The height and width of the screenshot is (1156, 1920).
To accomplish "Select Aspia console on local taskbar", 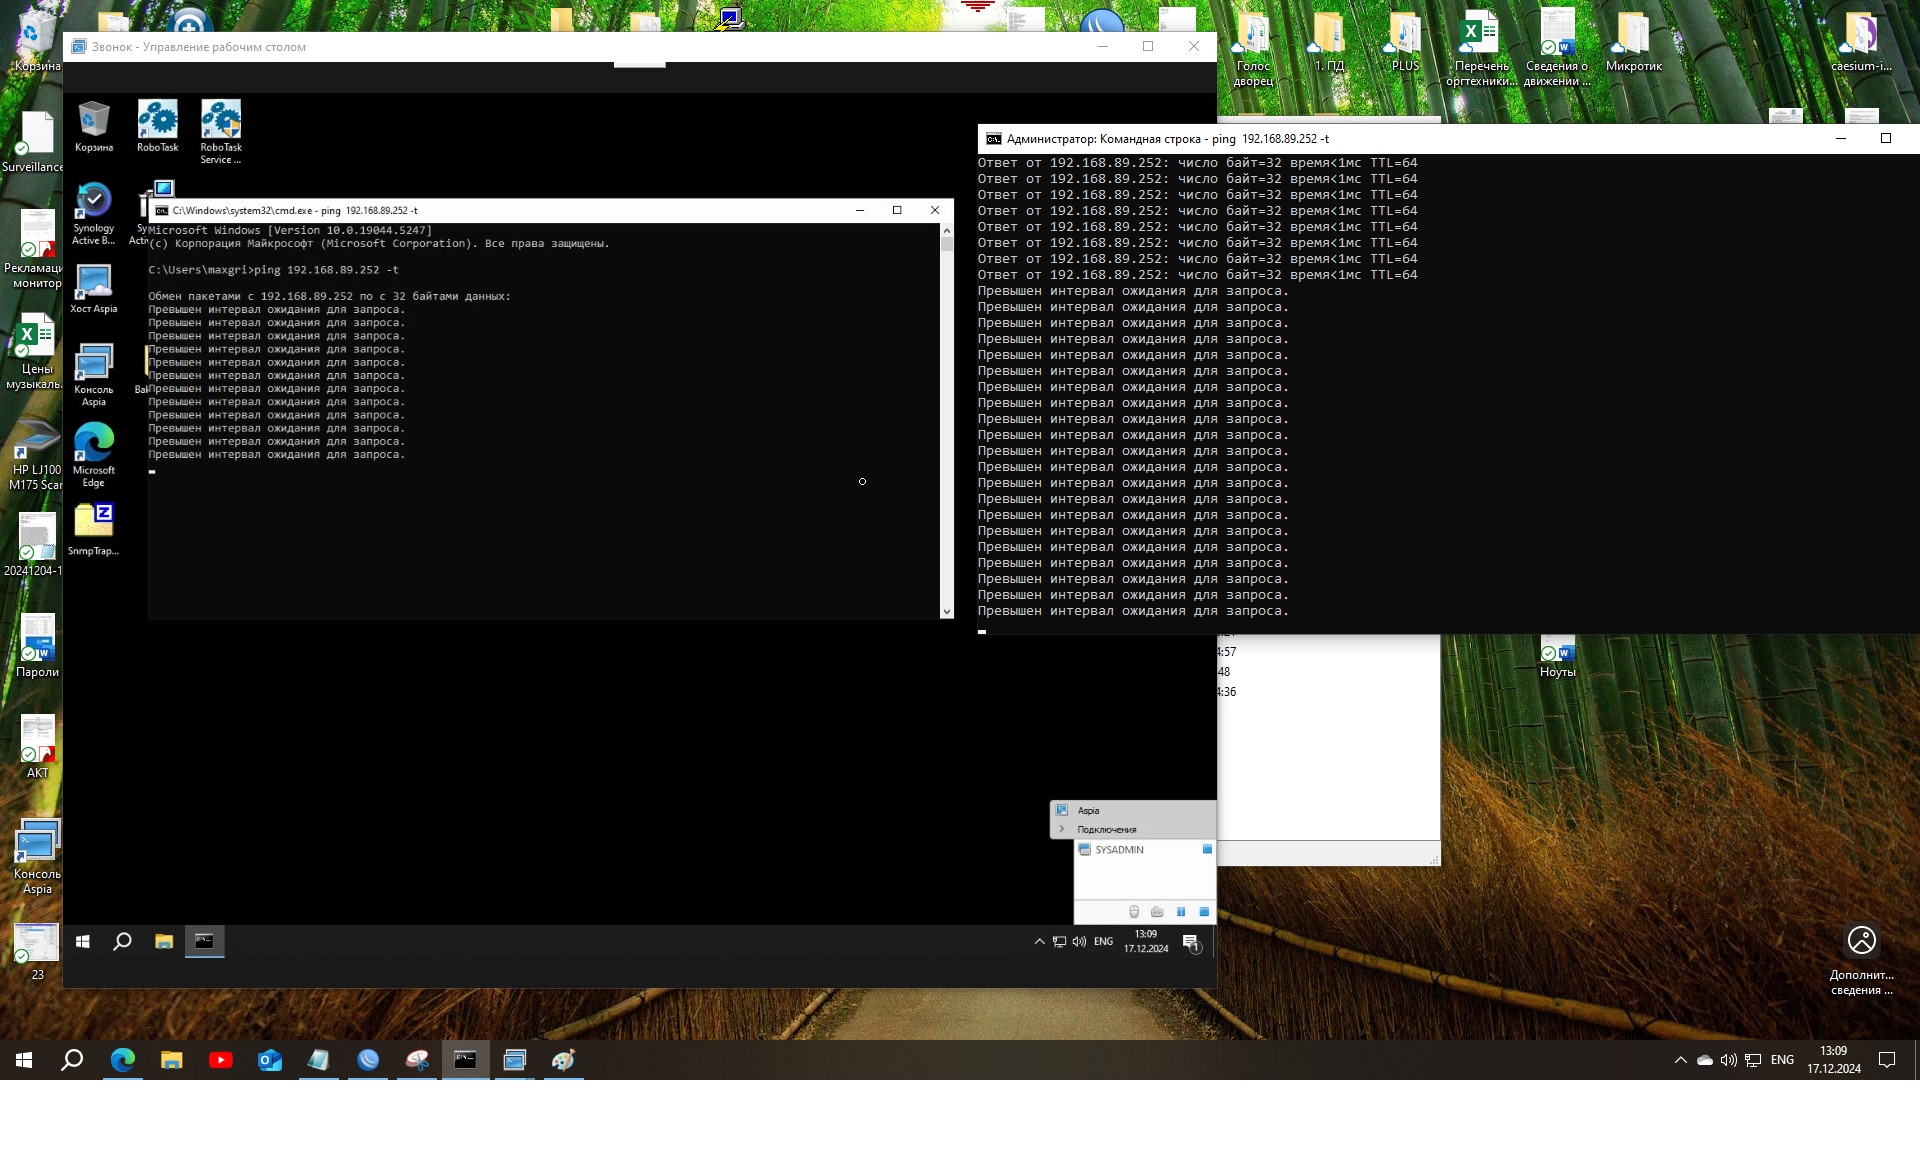I will click(515, 1060).
